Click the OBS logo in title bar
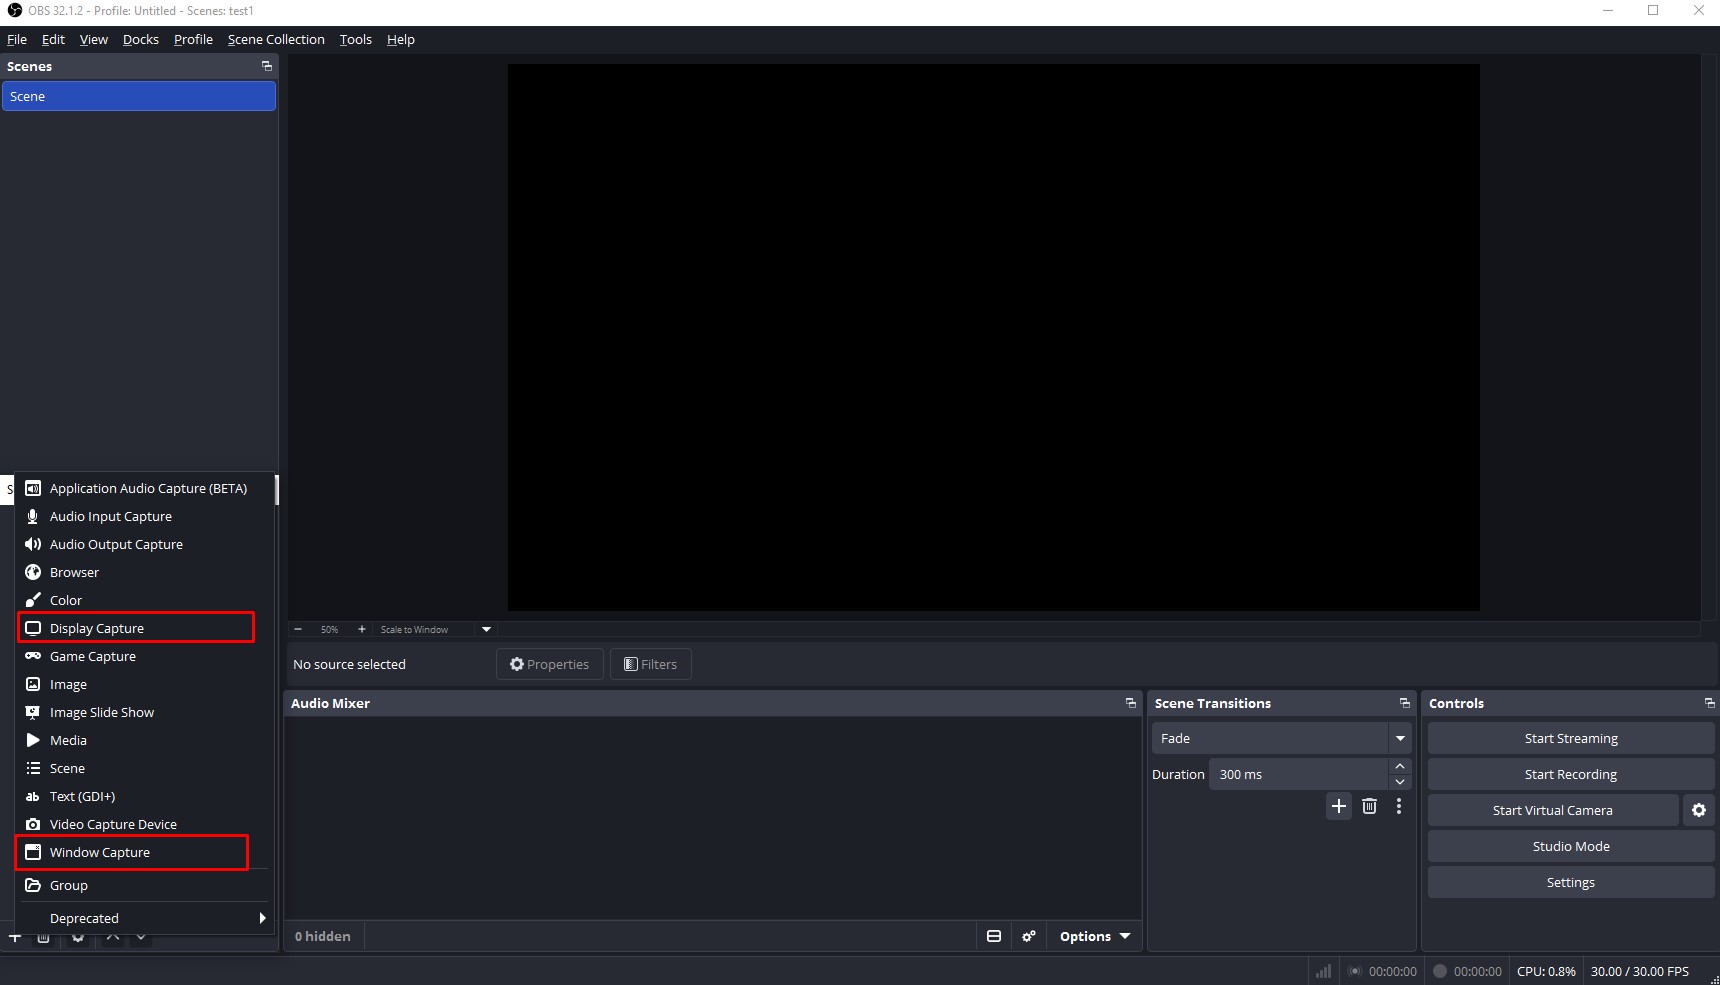The image size is (1720, 985). point(14,10)
